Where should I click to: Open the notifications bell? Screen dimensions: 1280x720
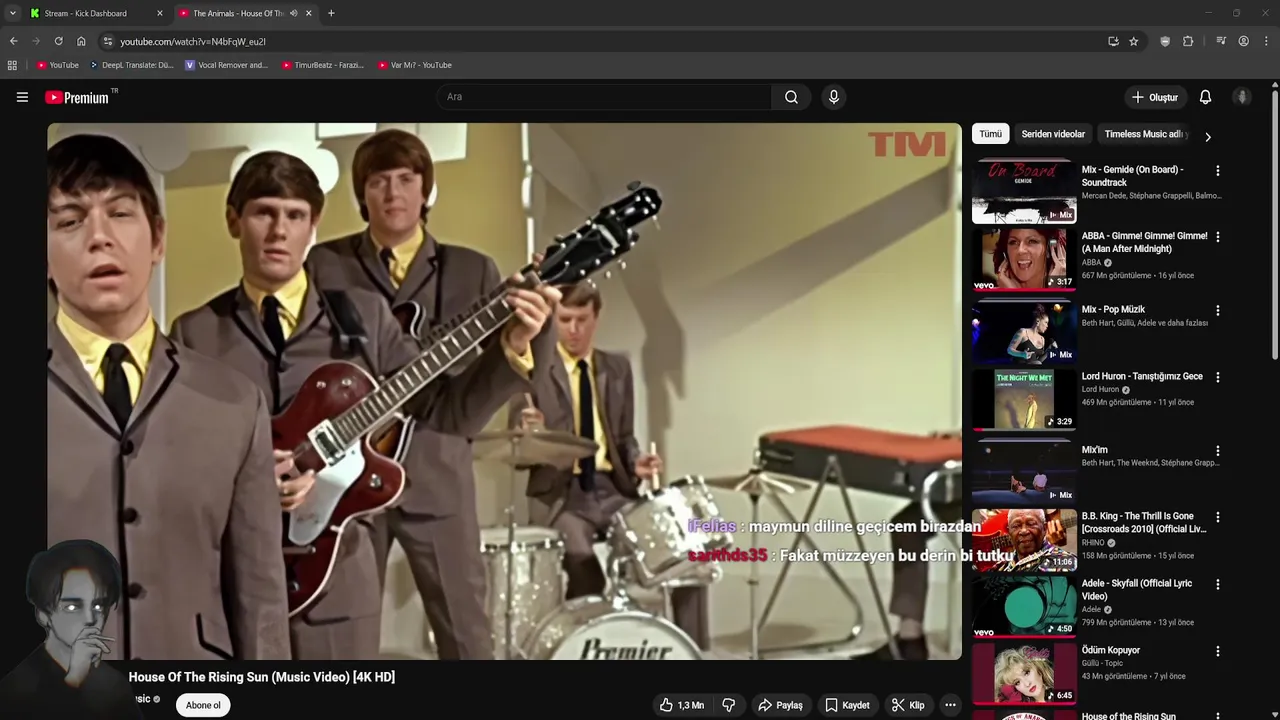click(x=1205, y=97)
